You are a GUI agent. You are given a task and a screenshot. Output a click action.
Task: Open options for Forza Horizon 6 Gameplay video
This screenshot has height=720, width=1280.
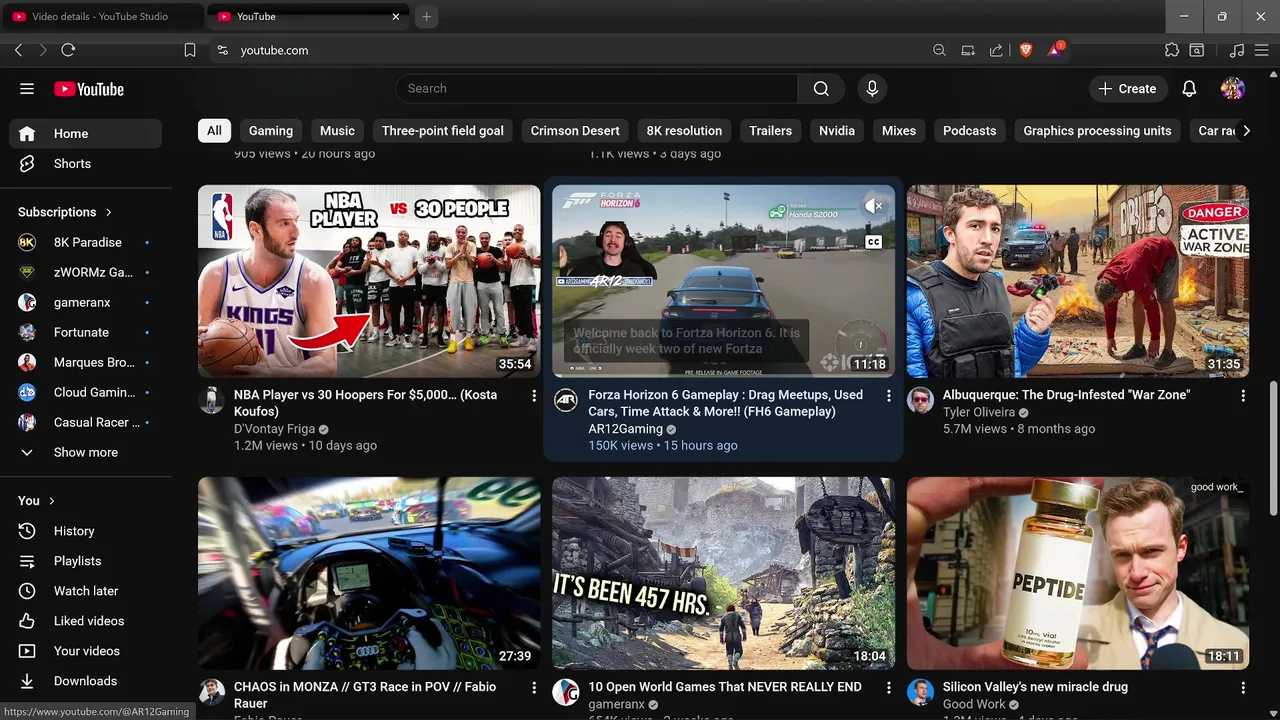click(888, 396)
